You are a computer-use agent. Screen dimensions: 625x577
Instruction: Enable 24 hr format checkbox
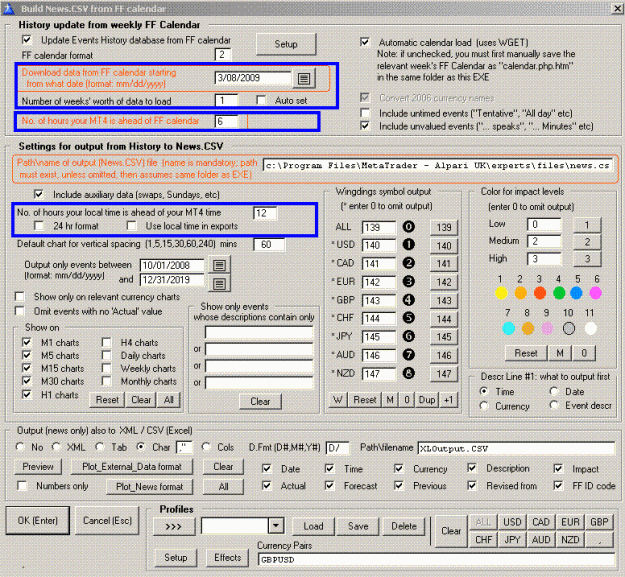pos(39,226)
